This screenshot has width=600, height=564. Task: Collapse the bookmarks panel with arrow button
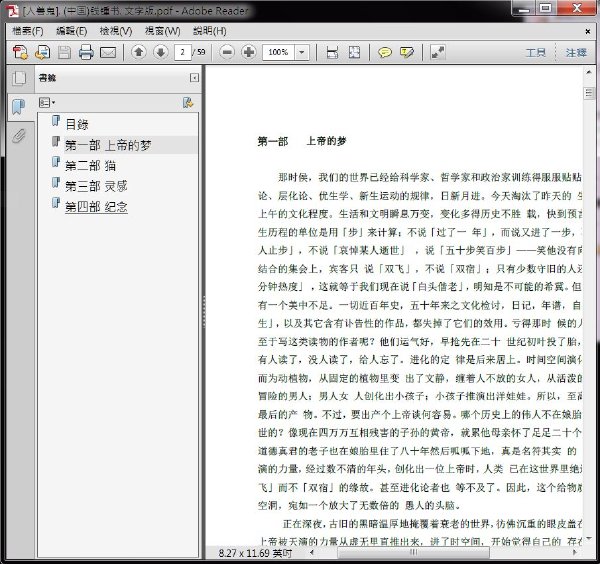pyautogui.click(x=194, y=78)
